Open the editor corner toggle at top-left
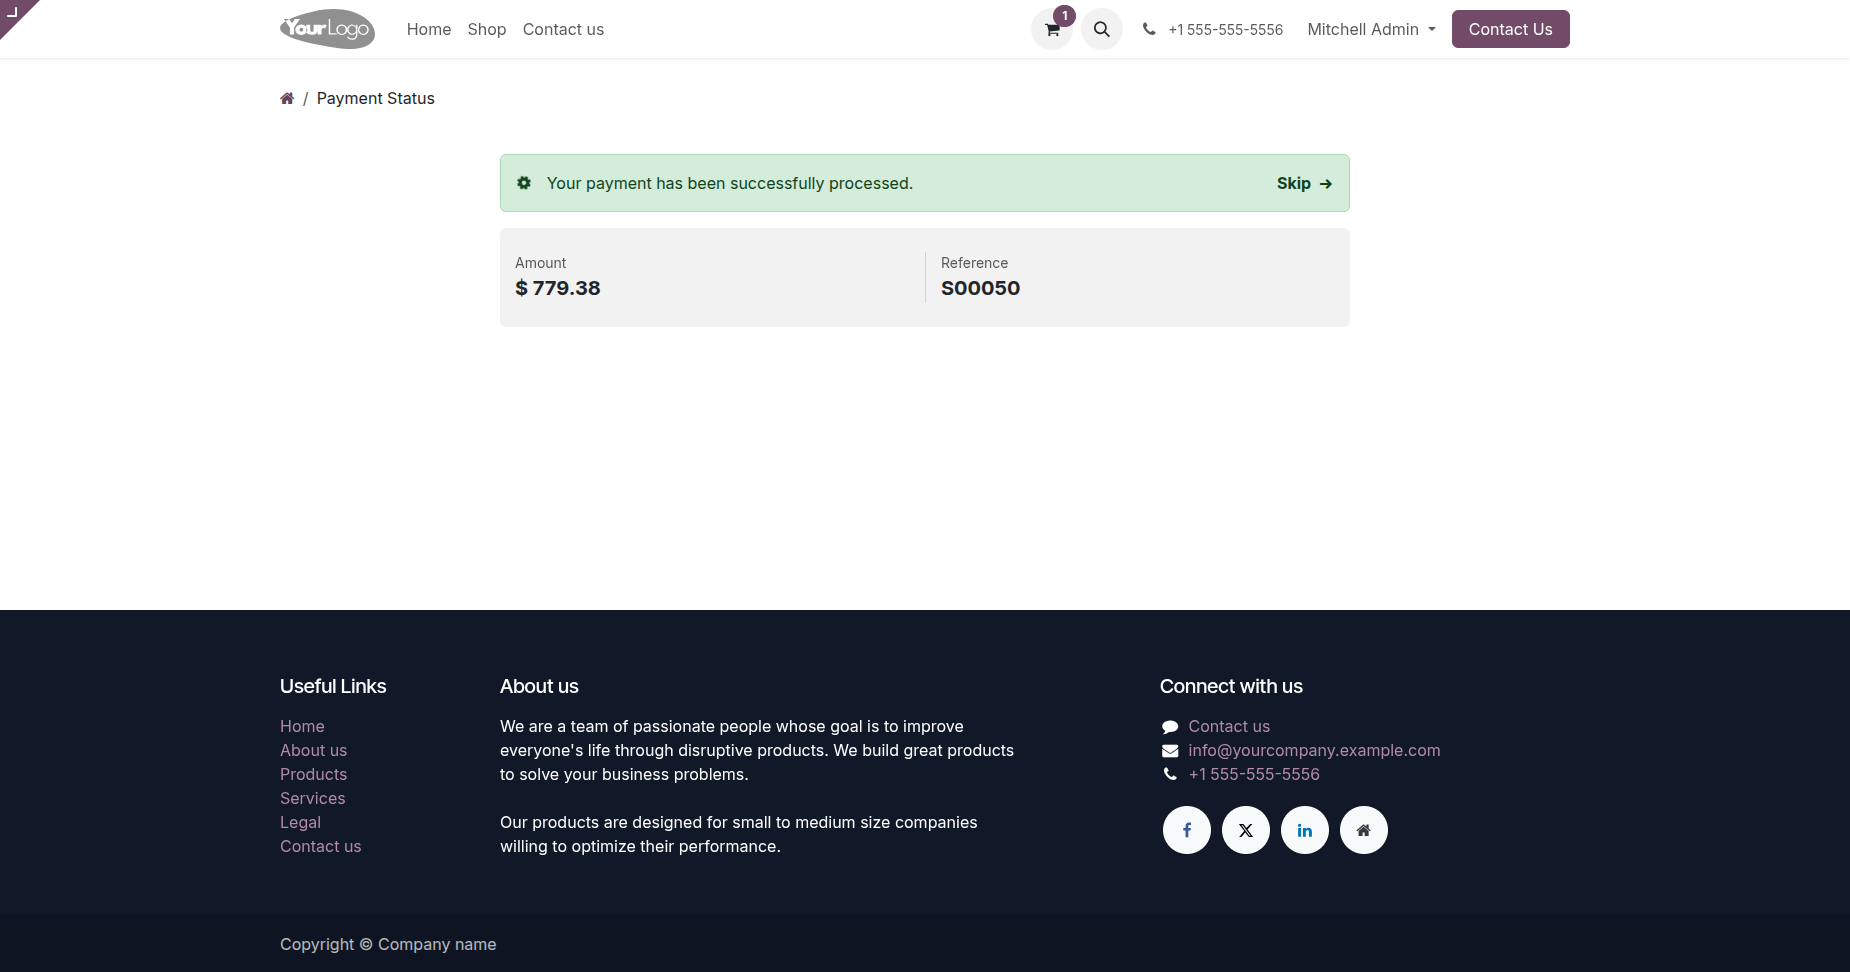 [x=13, y=12]
